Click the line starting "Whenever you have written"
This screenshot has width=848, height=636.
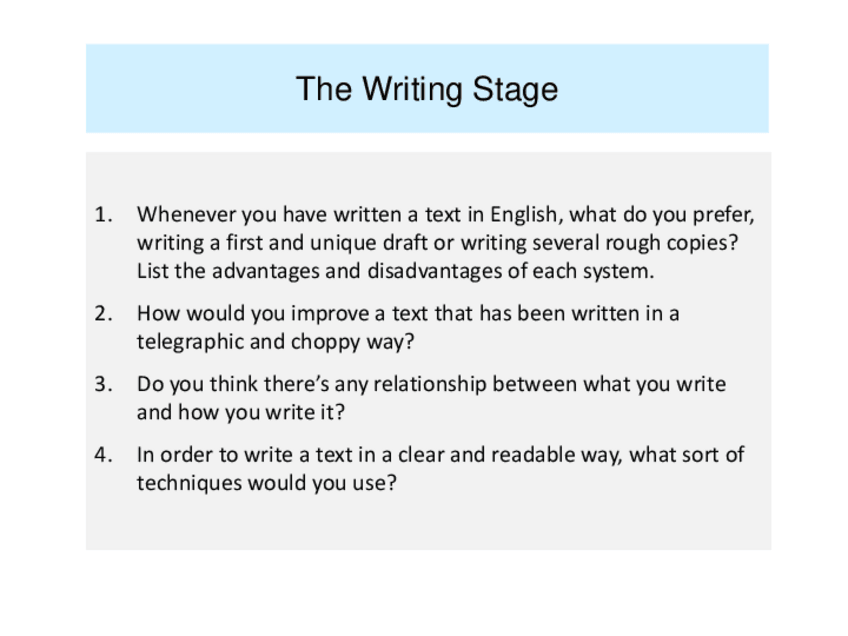446,214
